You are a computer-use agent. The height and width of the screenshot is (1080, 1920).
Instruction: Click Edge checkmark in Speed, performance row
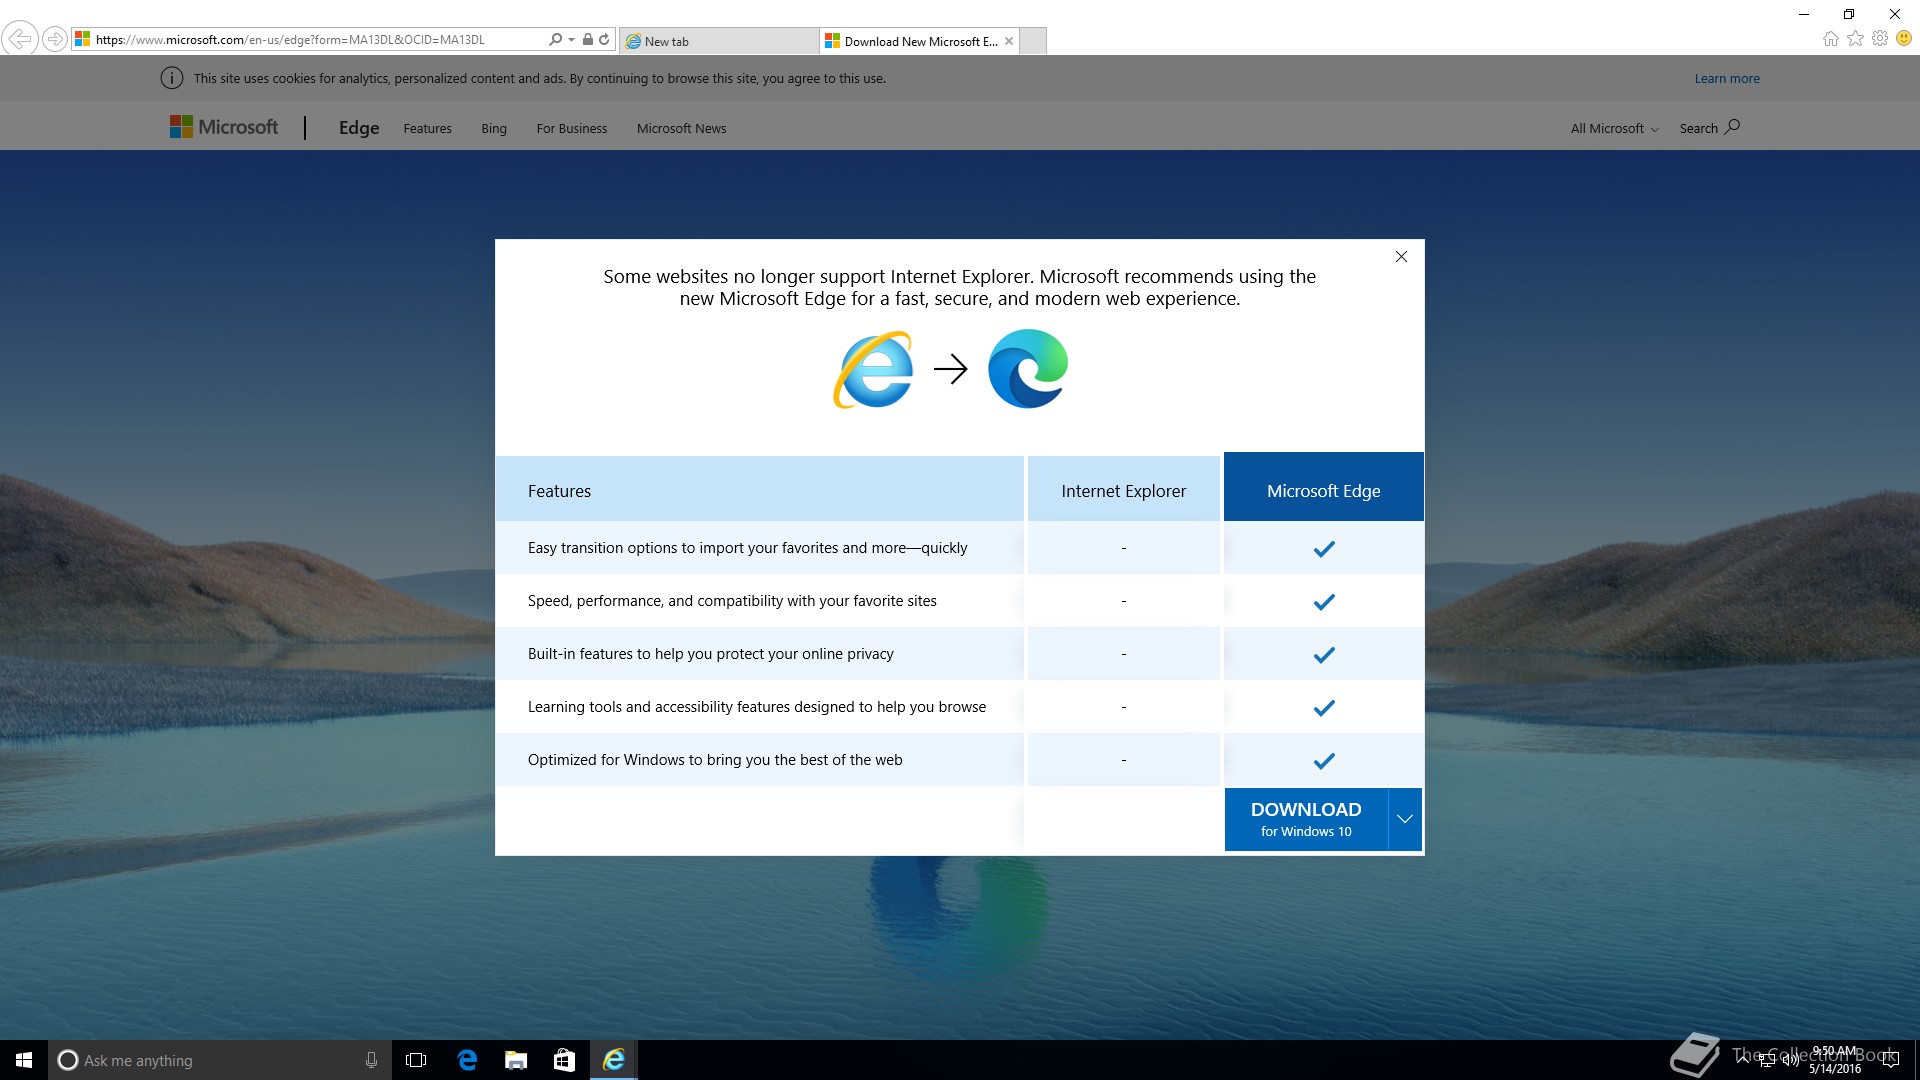[1324, 602]
